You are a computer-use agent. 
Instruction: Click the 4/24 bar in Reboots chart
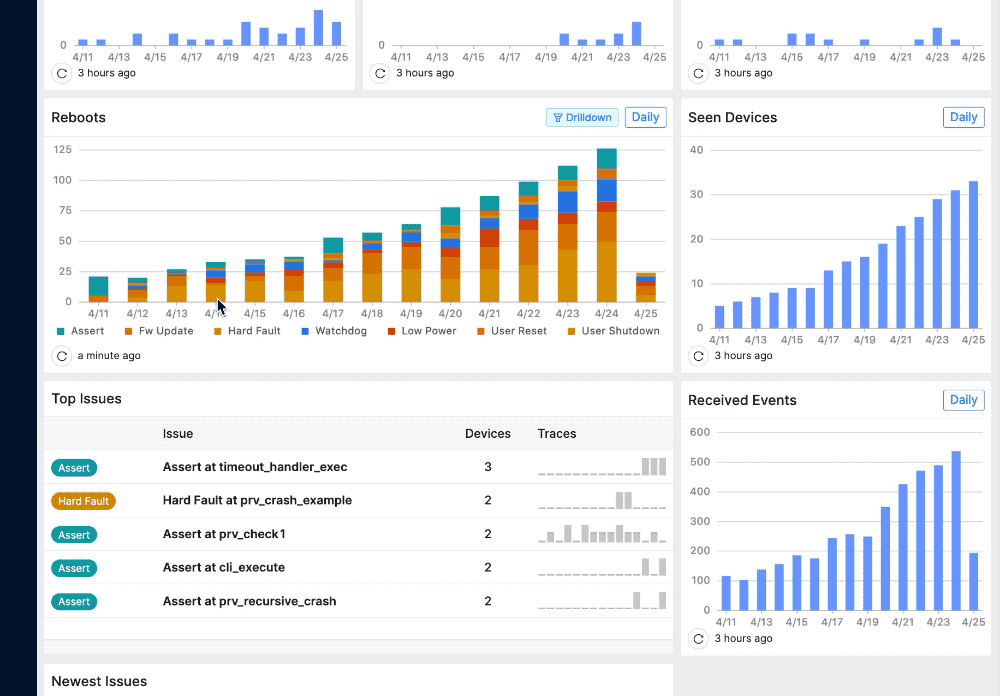click(x=606, y=225)
